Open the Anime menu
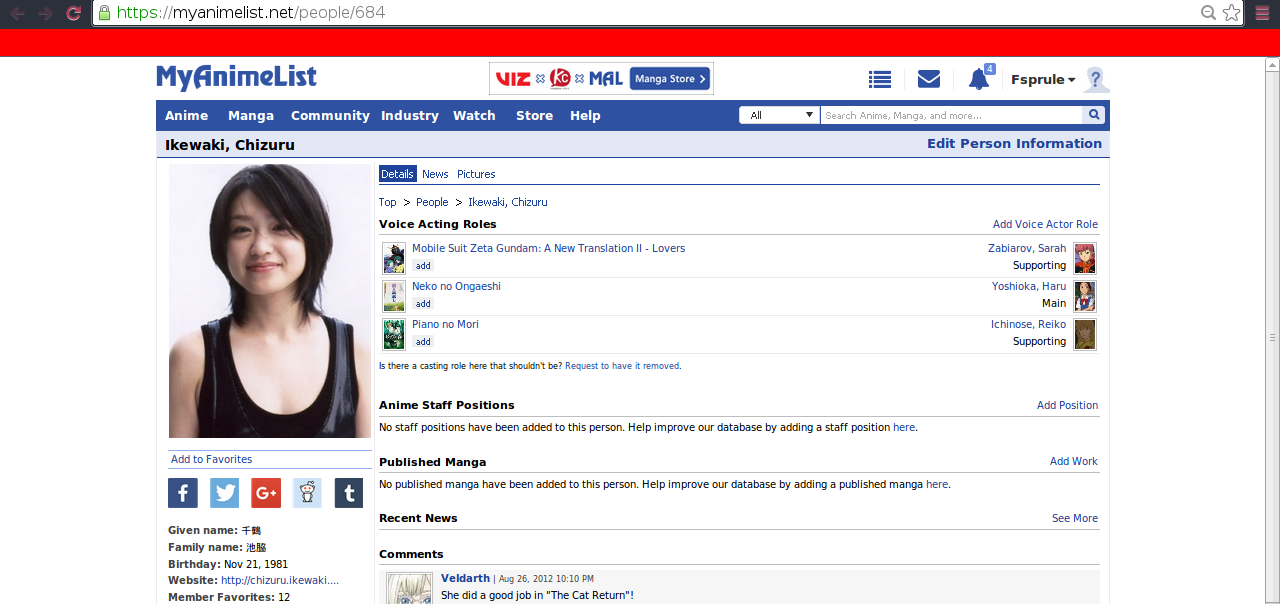 coord(187,115)
